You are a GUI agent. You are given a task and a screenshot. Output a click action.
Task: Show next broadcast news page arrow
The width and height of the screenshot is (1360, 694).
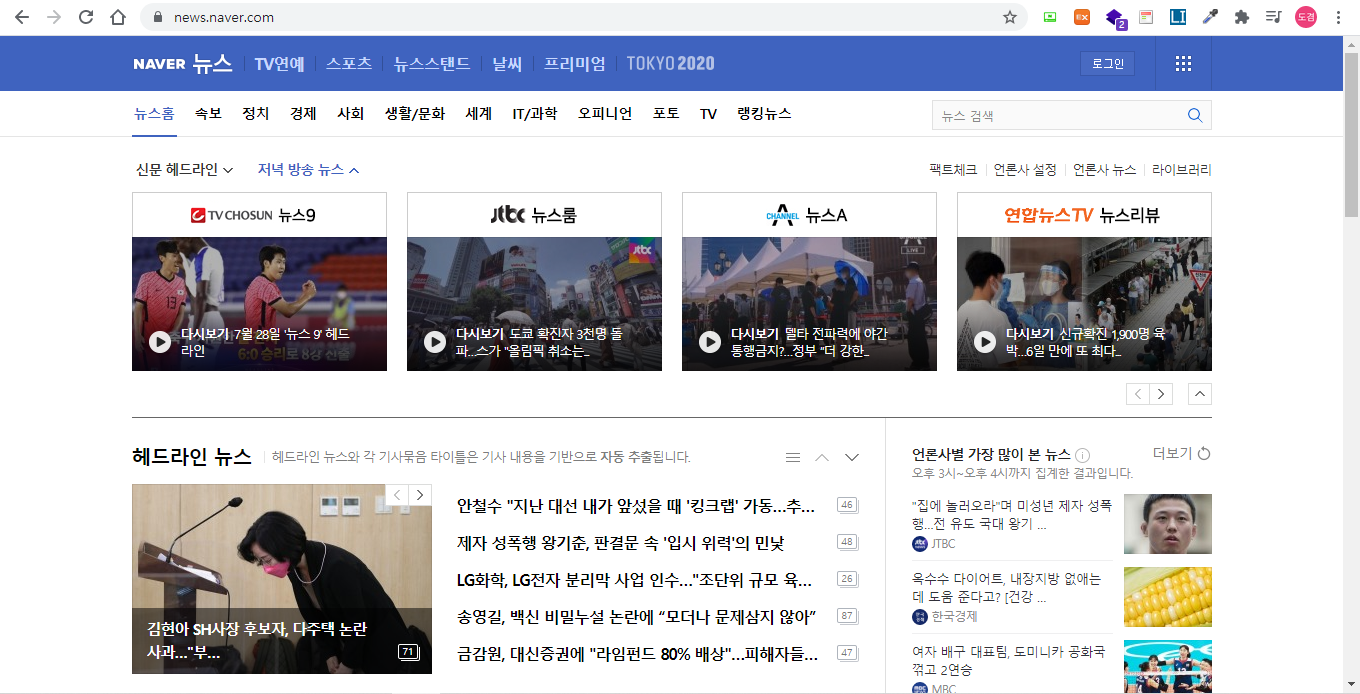[1161, 394]
